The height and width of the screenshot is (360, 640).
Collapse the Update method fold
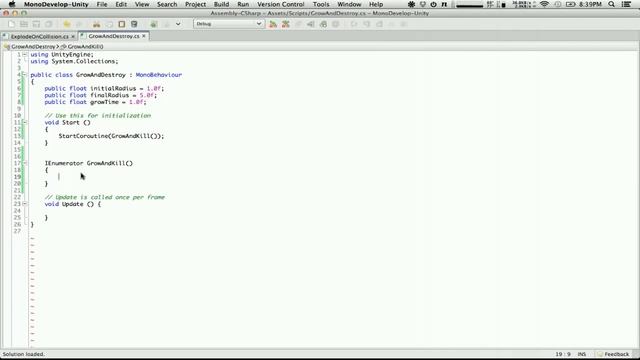point(25,204)
